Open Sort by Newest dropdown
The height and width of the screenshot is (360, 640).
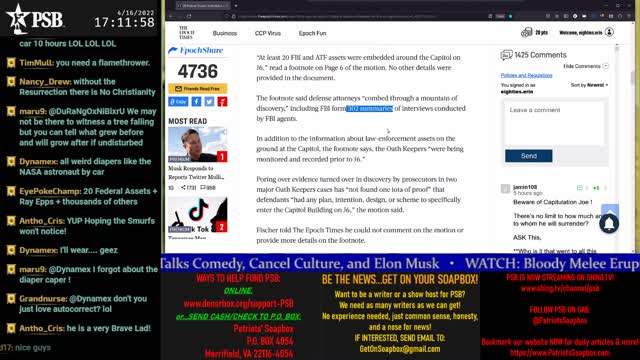pyautogui.click(x=589, y=85)
